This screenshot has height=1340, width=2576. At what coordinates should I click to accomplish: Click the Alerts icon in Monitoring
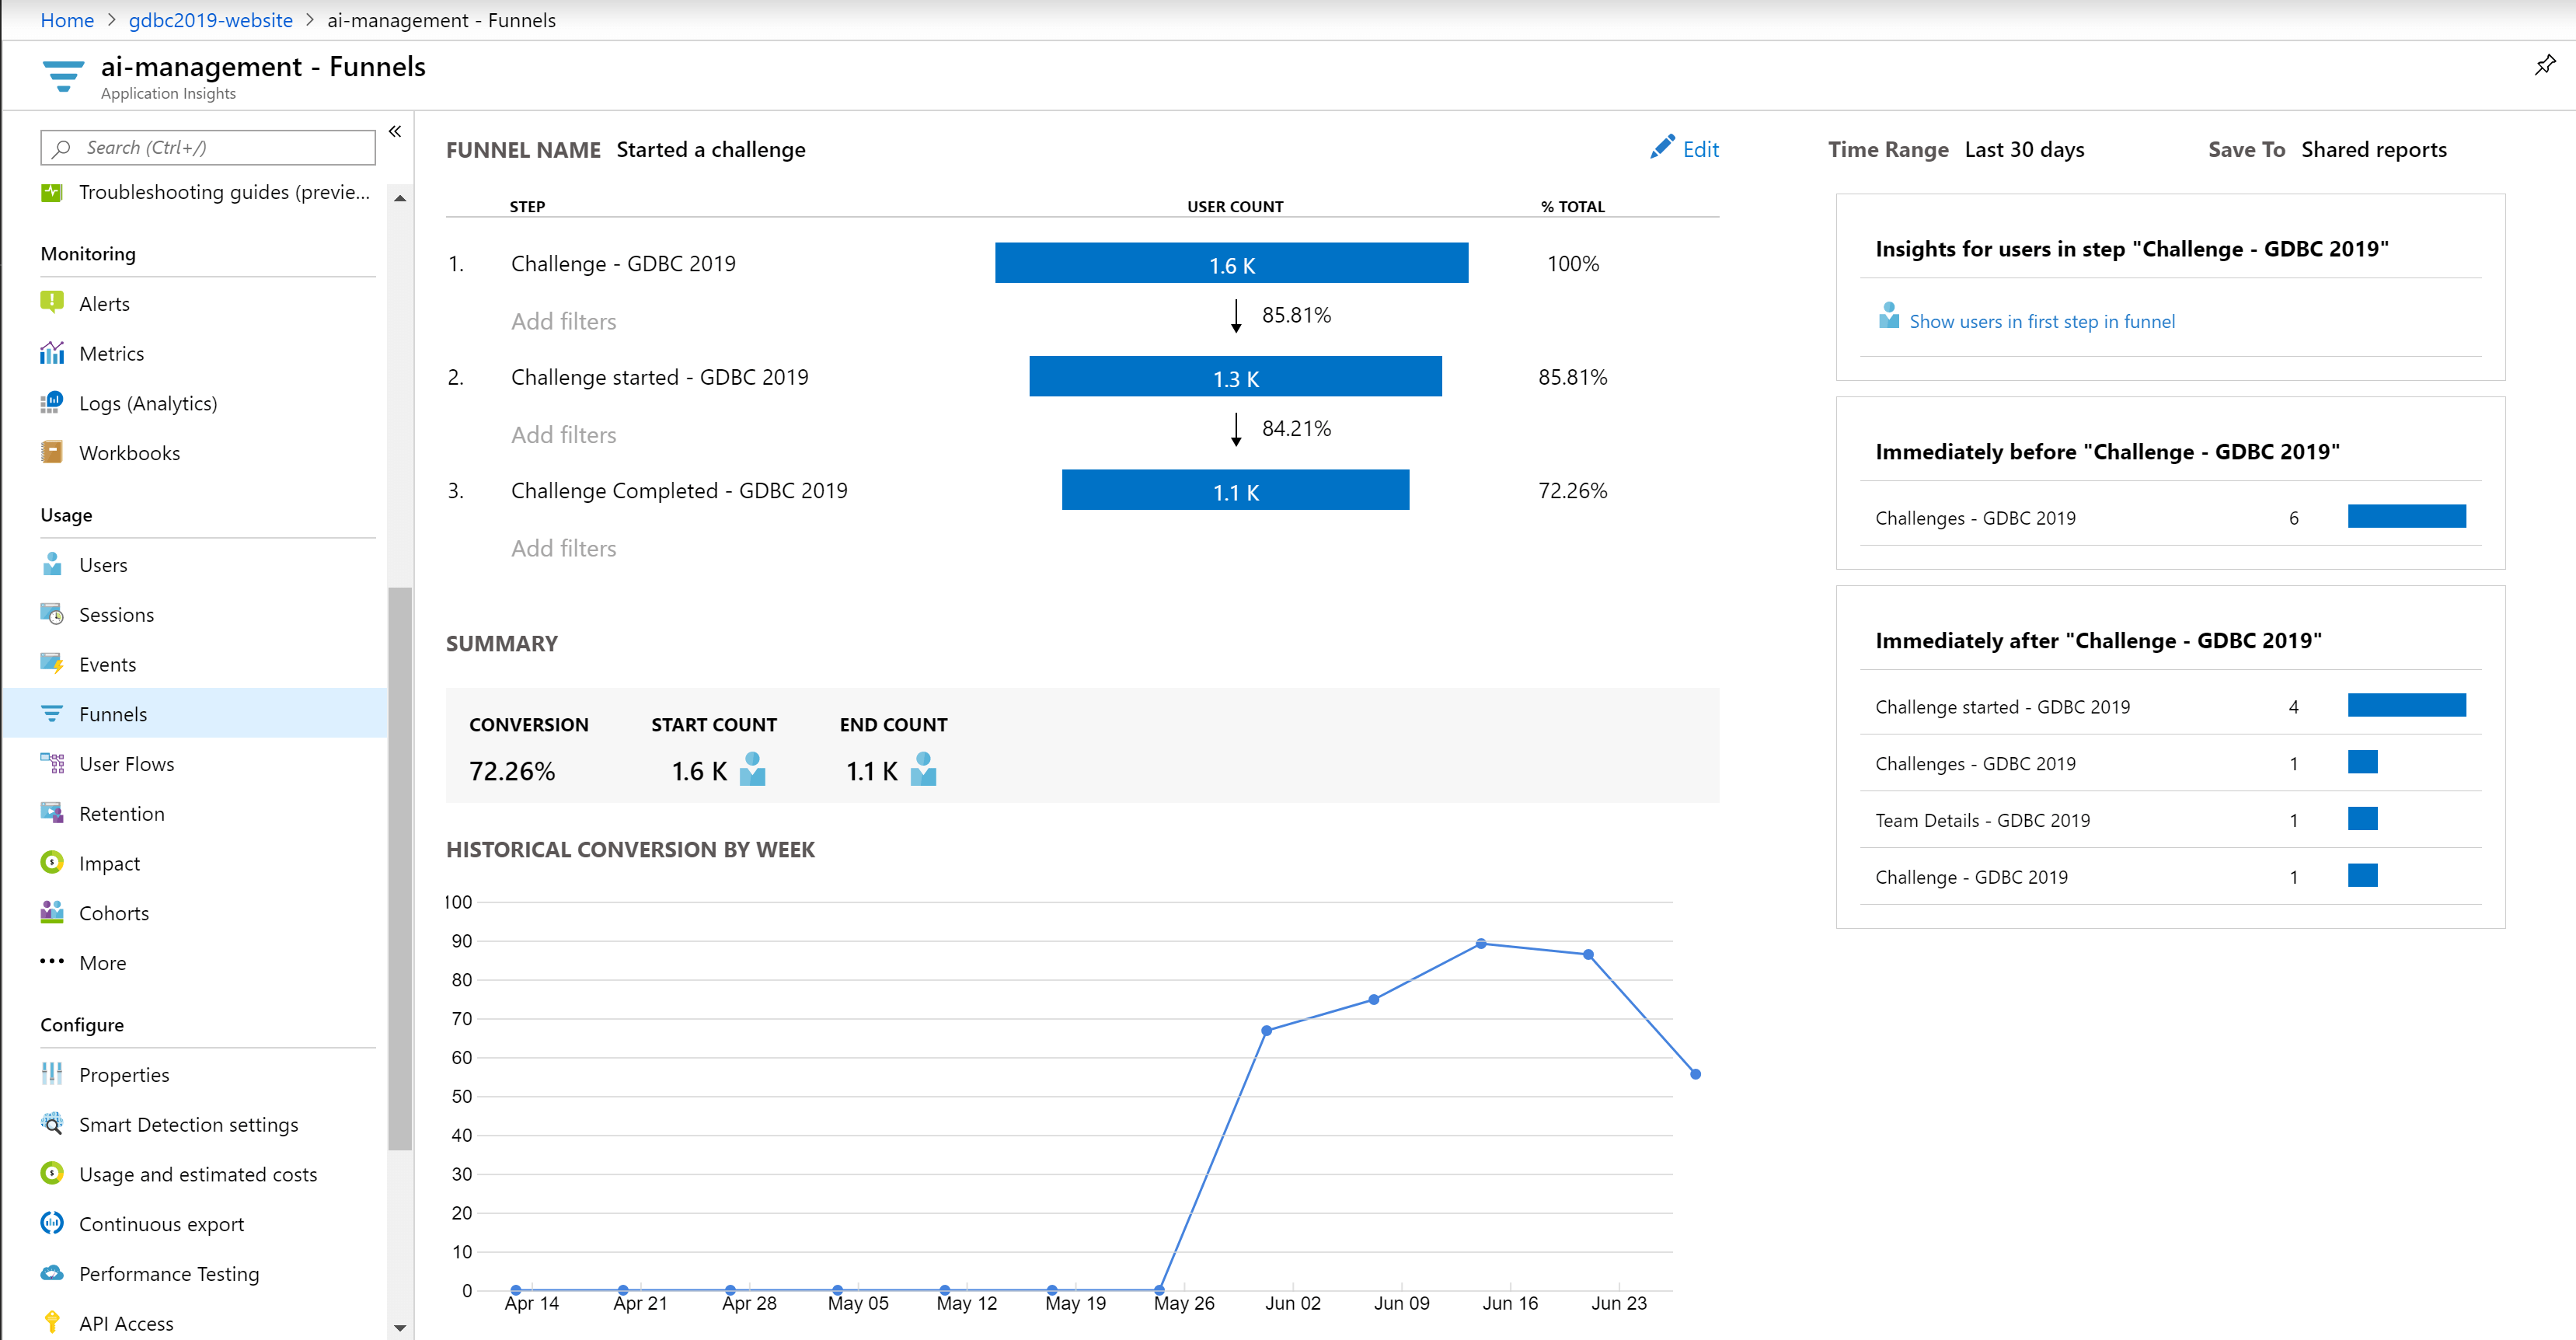click(x=52, y=303)
